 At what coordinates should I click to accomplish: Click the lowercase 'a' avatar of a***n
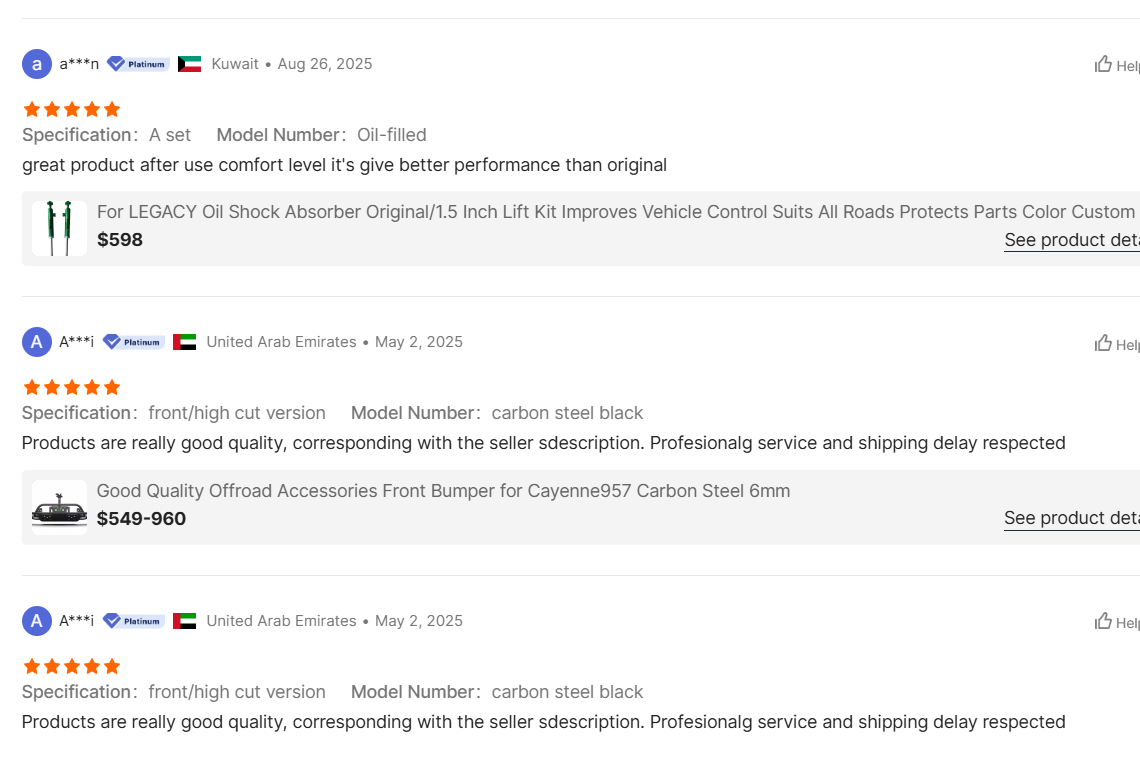tap(37, 64)
